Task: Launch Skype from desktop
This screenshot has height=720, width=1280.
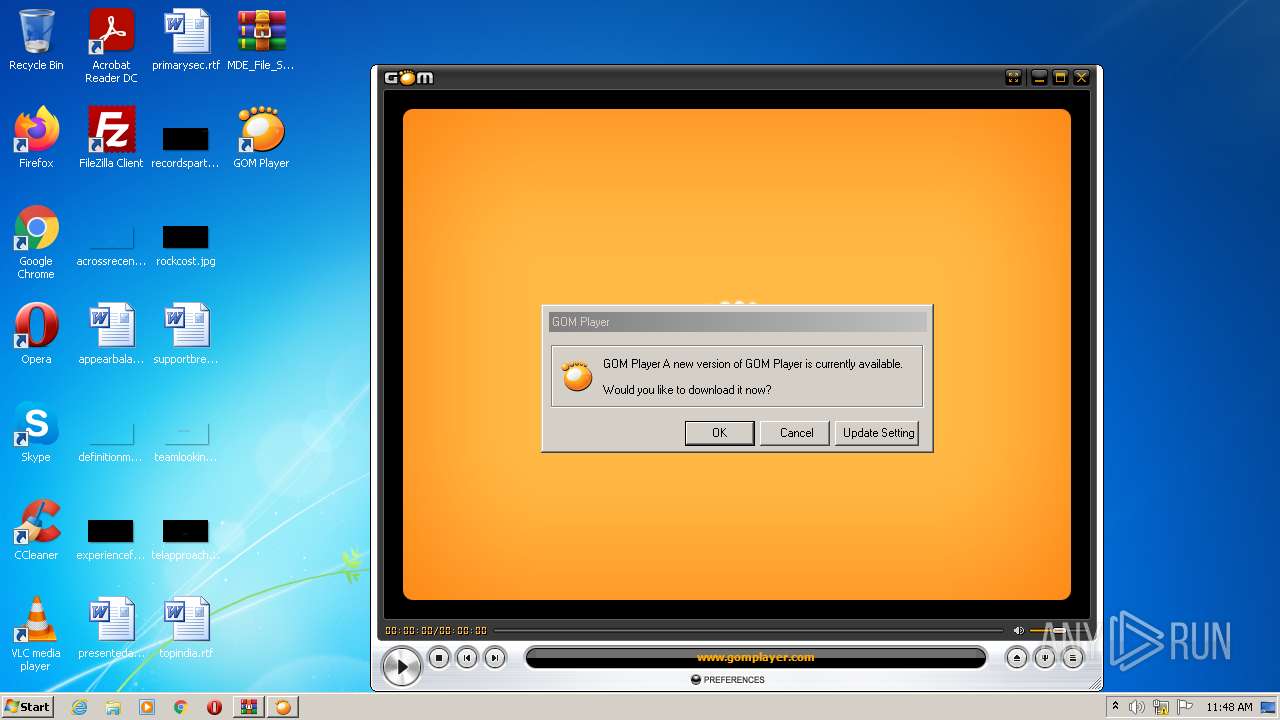Action: click(36, 432)
